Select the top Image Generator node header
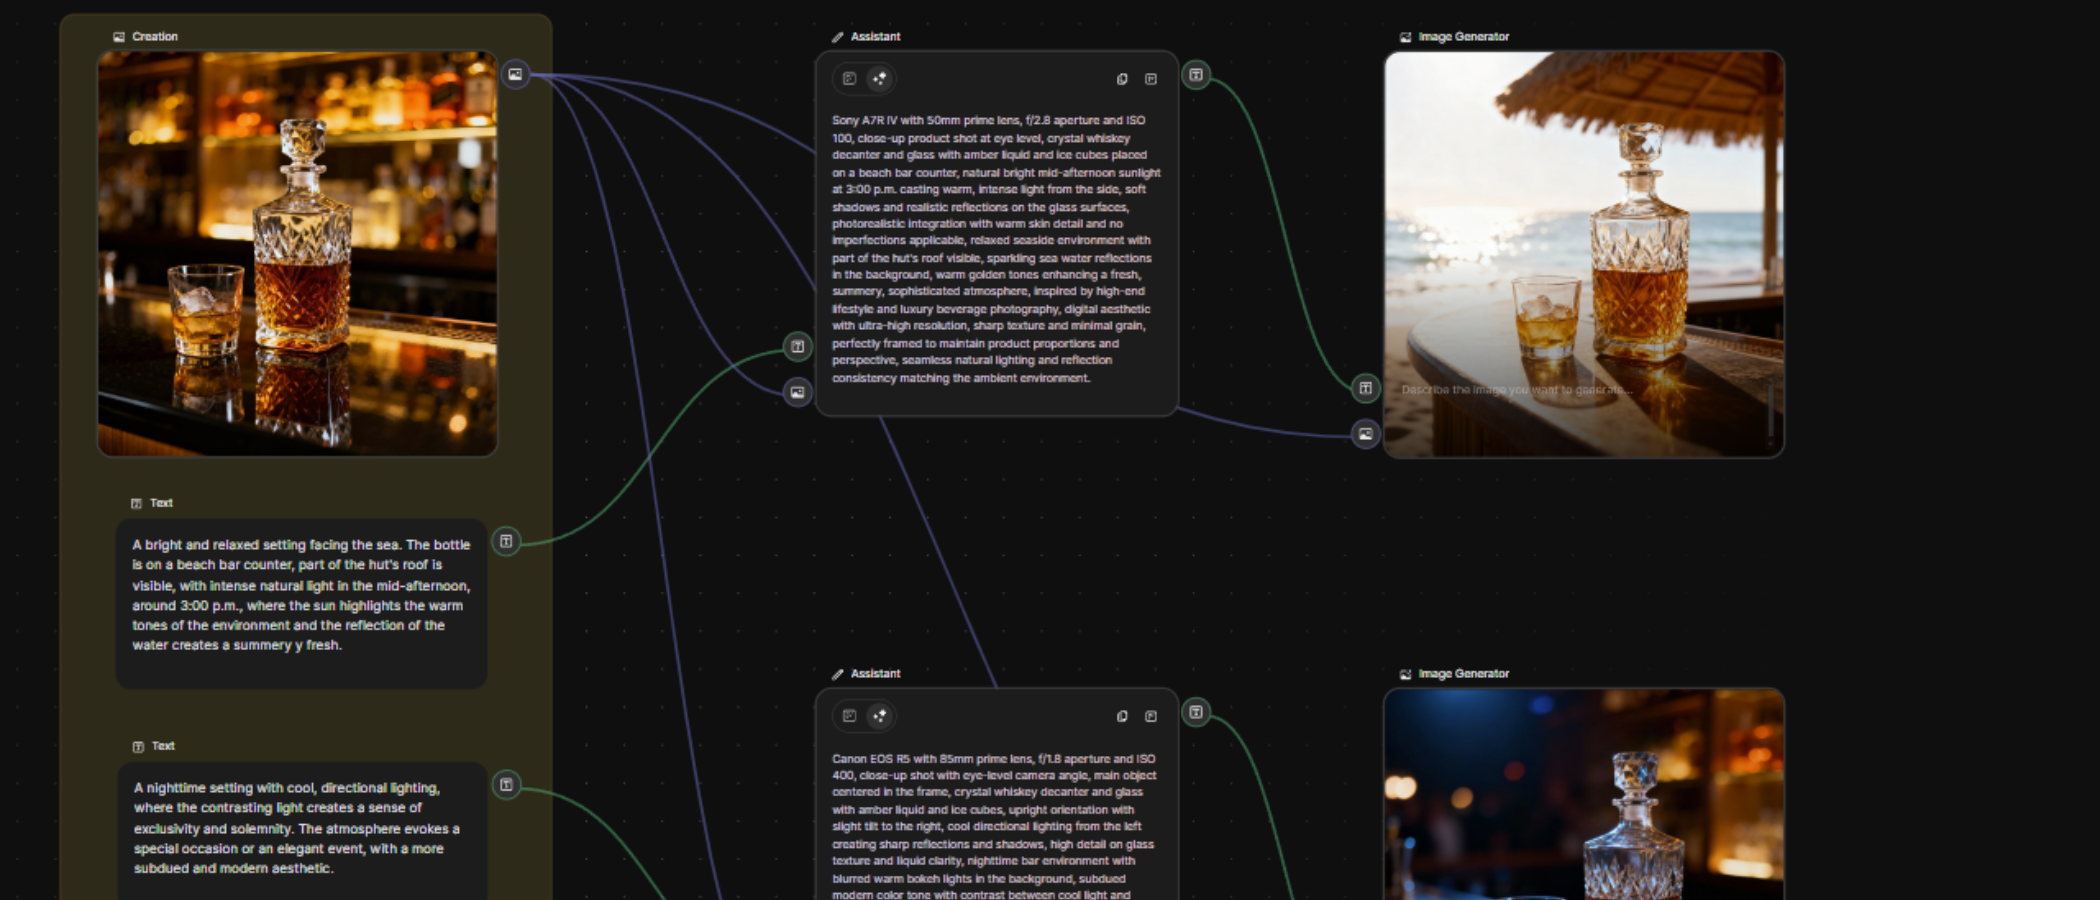The width and height of the screenshot is (2100, 900). 1463,36
